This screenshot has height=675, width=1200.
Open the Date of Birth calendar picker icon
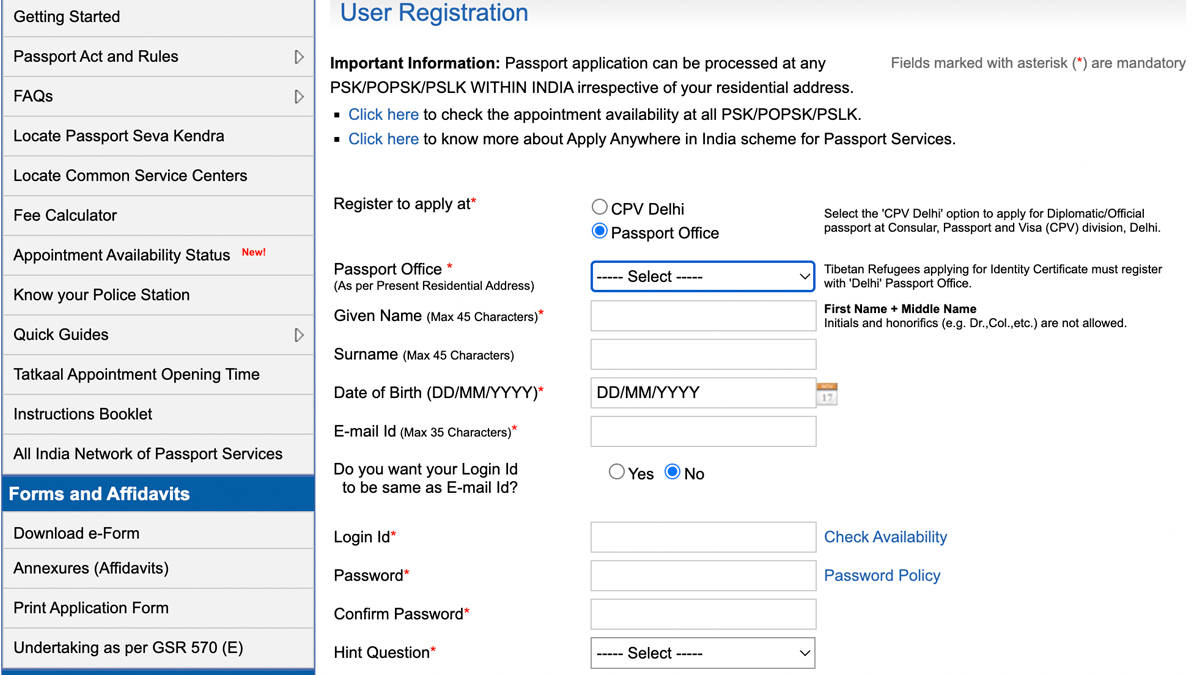[827, 393]
